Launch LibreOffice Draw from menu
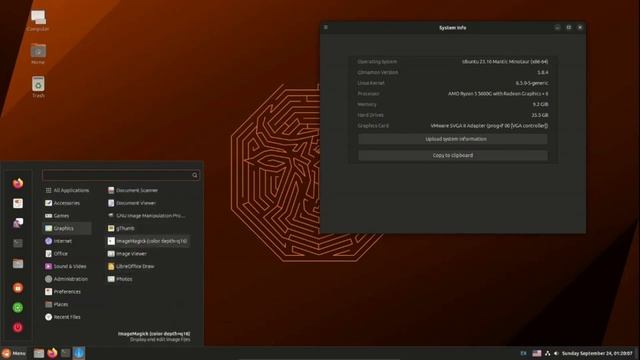 [148, 266]
